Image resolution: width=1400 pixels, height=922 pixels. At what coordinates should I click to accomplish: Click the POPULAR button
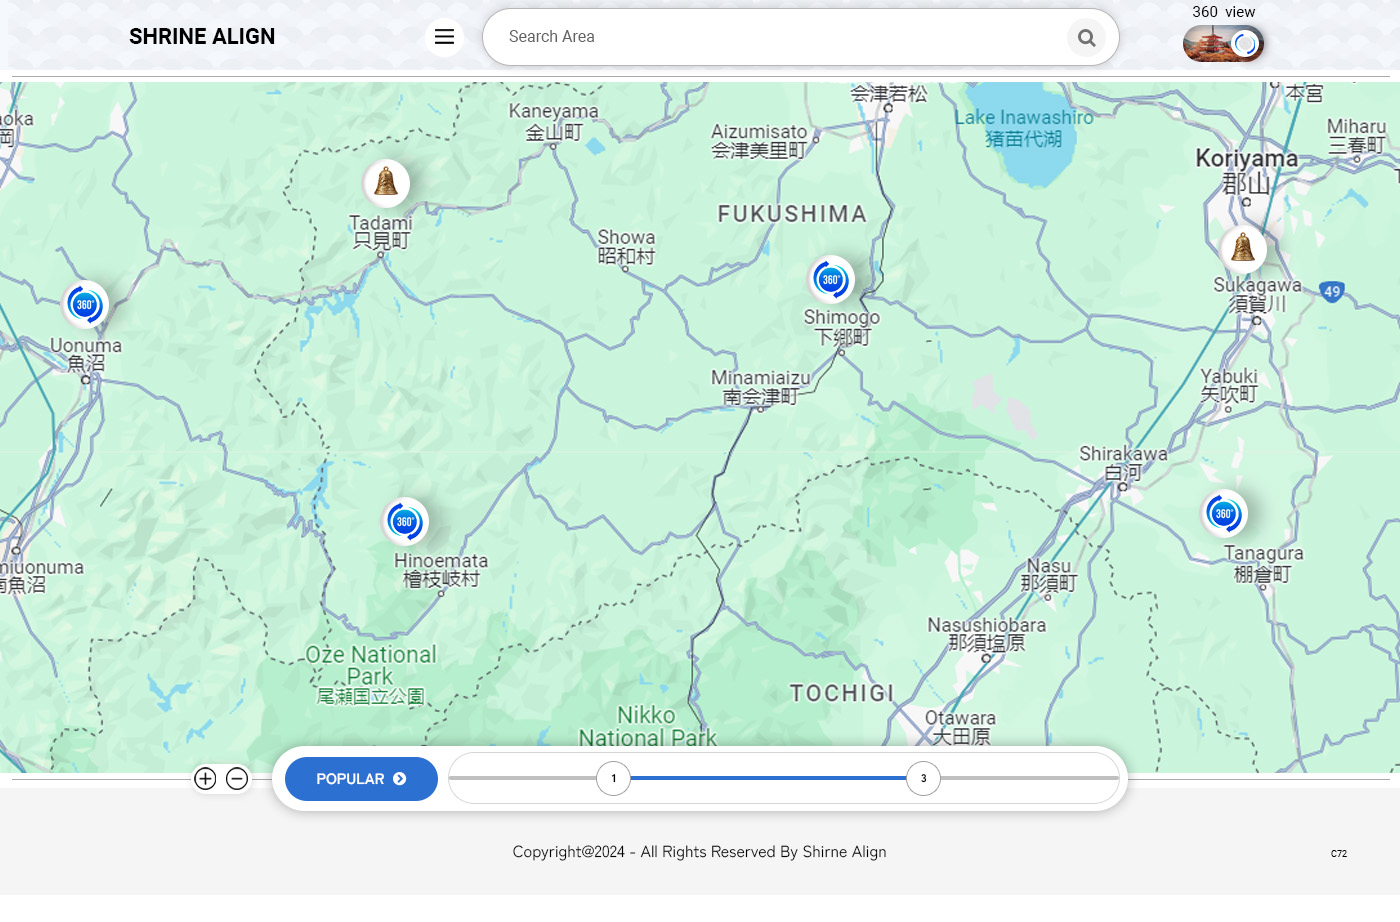coord(361,779)
